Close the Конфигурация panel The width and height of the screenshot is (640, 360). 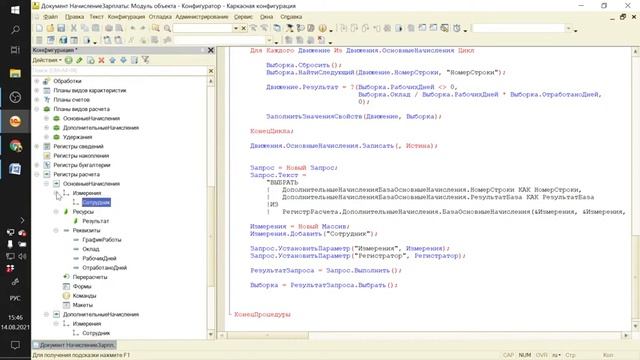pos(211,50)
